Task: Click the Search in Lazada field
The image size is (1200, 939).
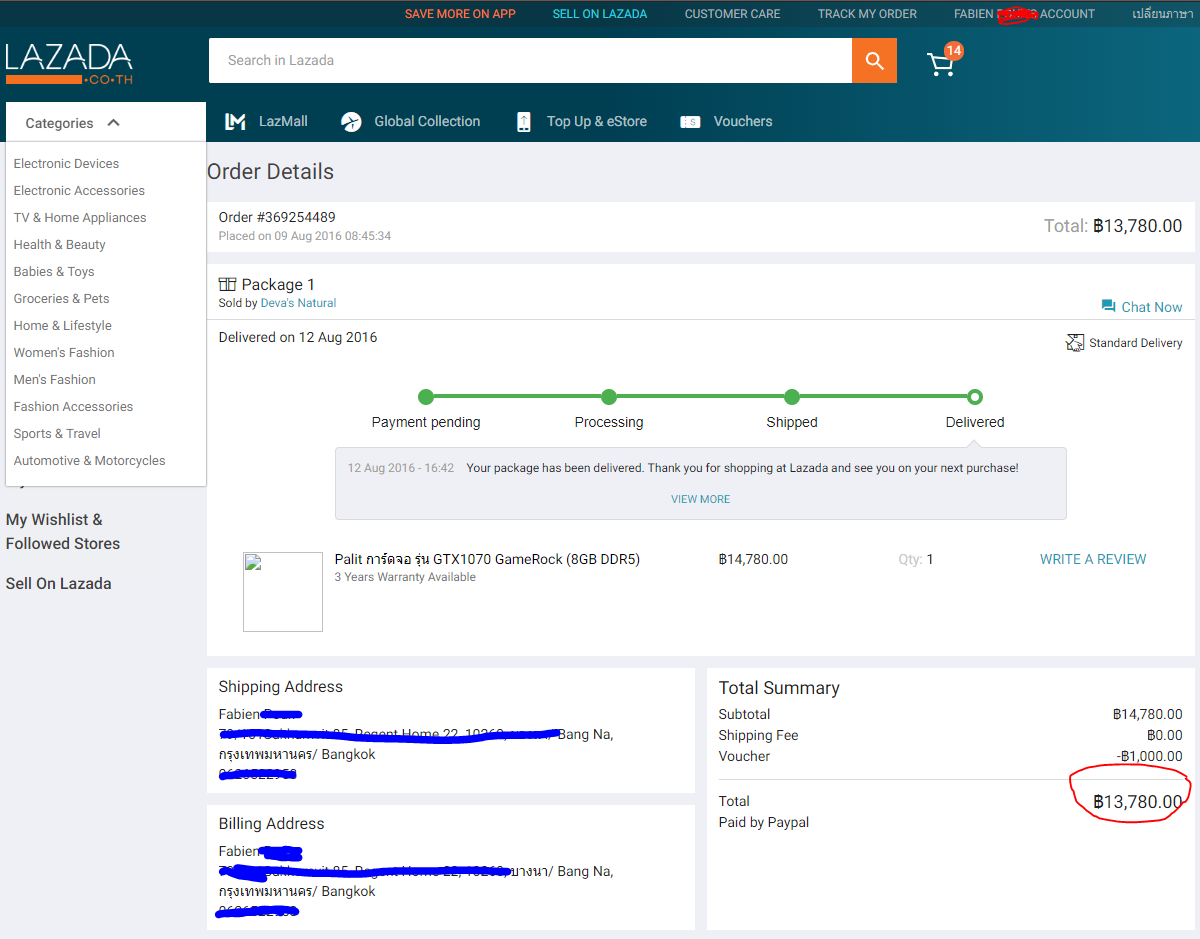Action: (530, 61)
